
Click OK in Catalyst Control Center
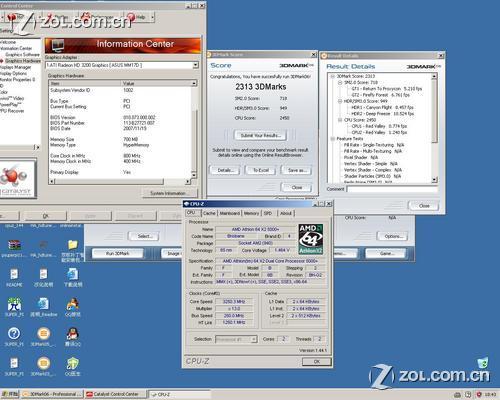[x=45, y=216]
